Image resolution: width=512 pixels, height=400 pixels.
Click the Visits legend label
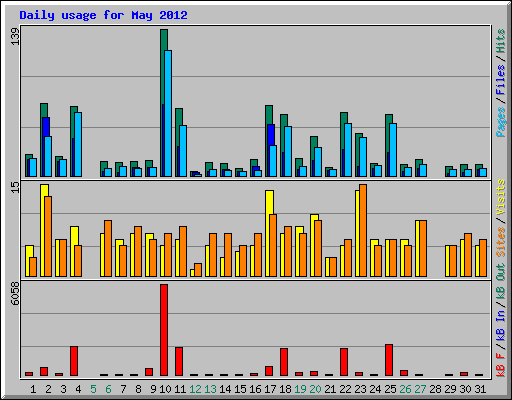click(501, 197)
